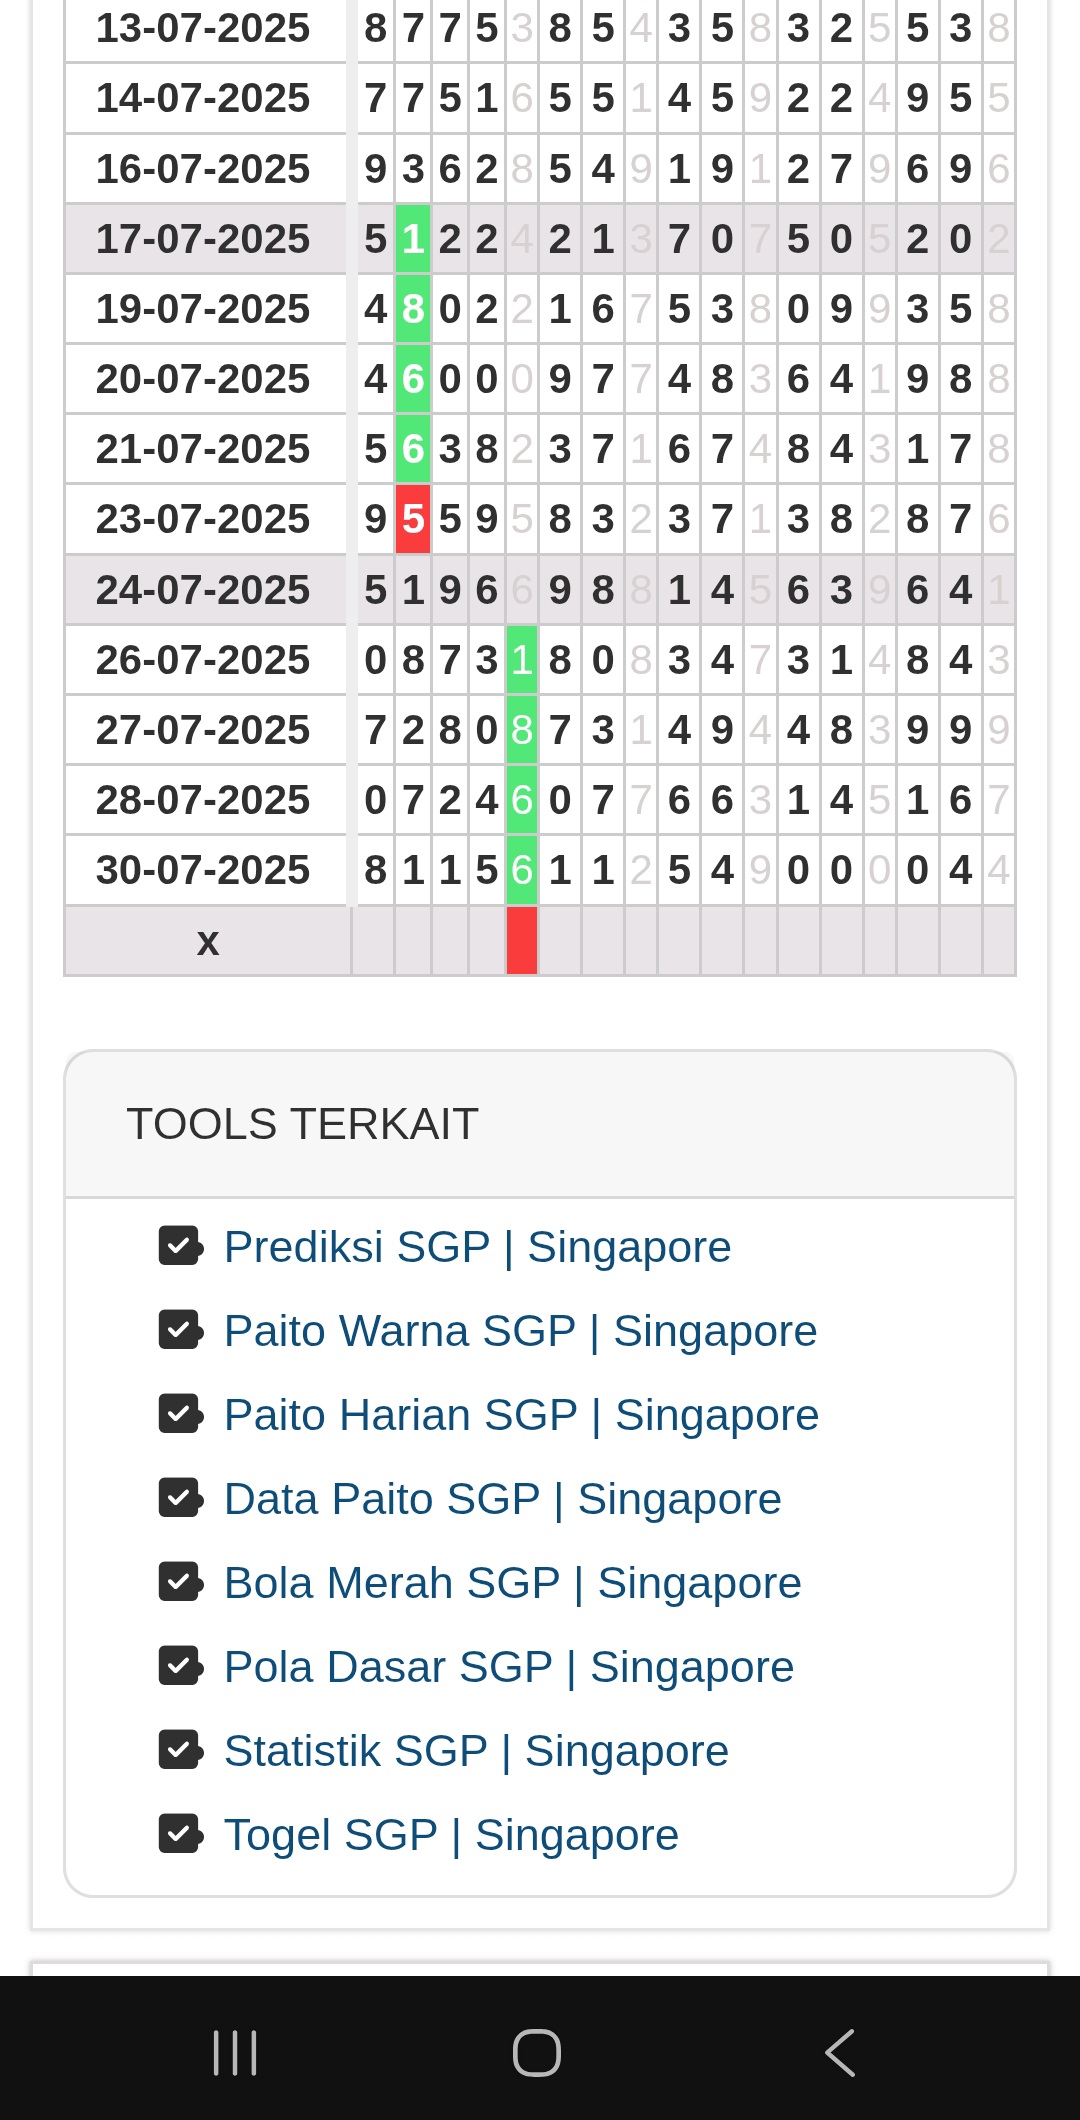The image size is (1080, 2120).
Task: Tap the Android recent apps button
Action: [x=236, y=2053]
